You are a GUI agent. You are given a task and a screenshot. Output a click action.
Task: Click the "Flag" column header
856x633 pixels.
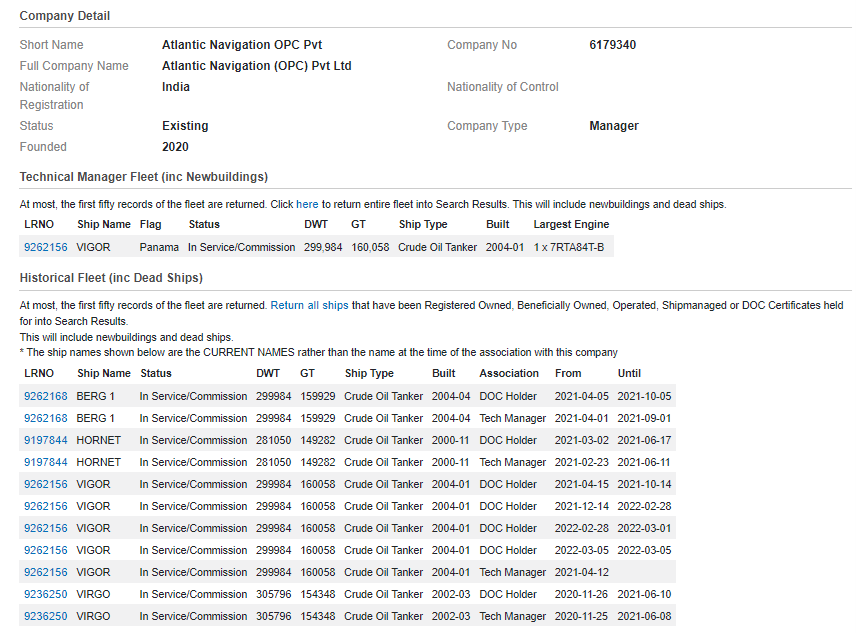[151, 224]
